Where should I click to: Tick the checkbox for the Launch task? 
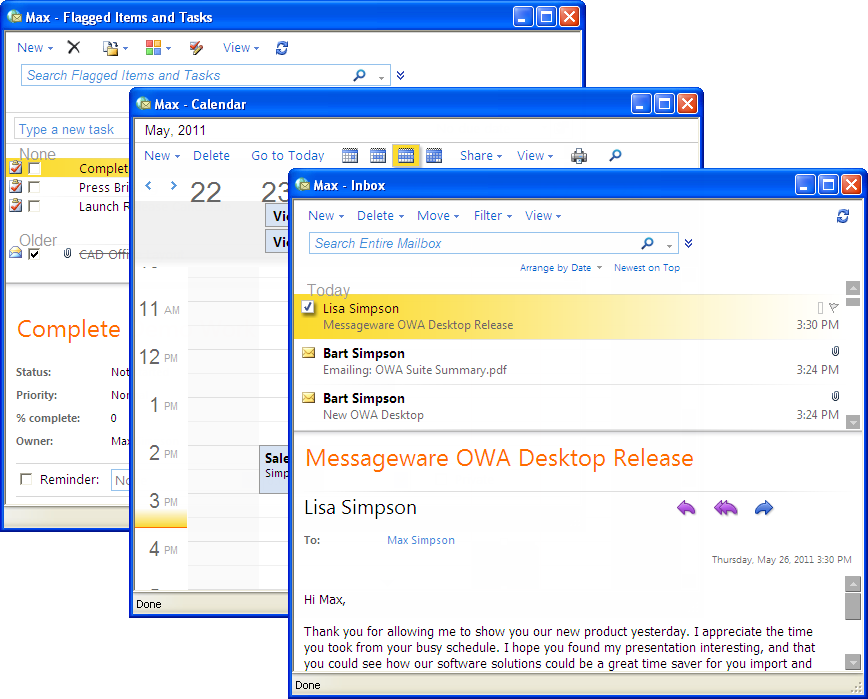tap(34, 206)
